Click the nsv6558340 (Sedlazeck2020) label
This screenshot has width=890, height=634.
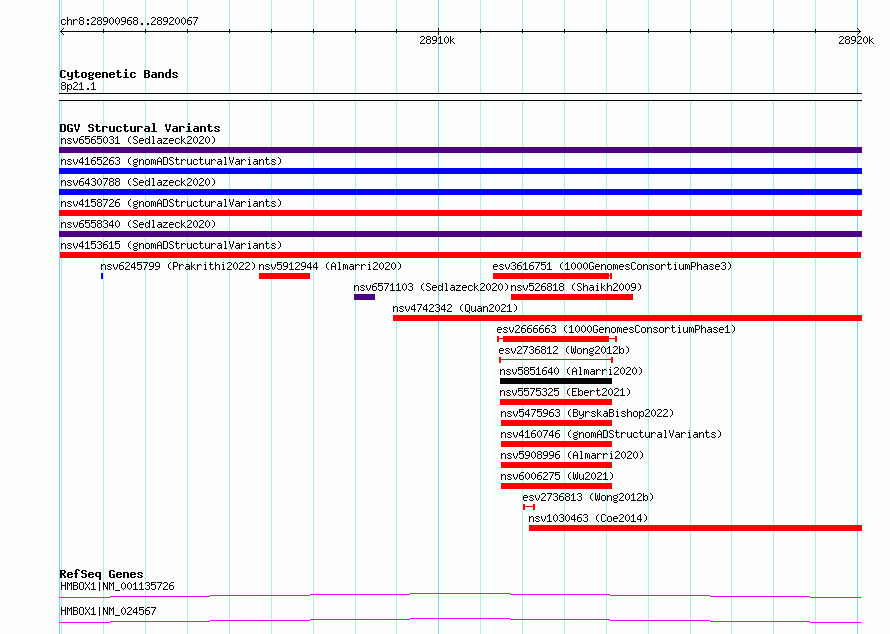coord(138,224)
